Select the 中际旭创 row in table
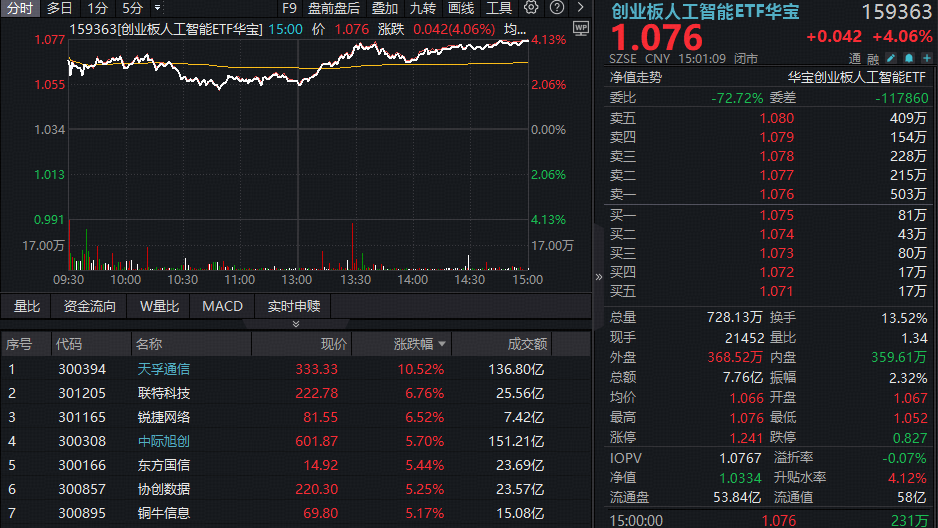This screenshot has height=528, width=938. click(x=164, y=441)
